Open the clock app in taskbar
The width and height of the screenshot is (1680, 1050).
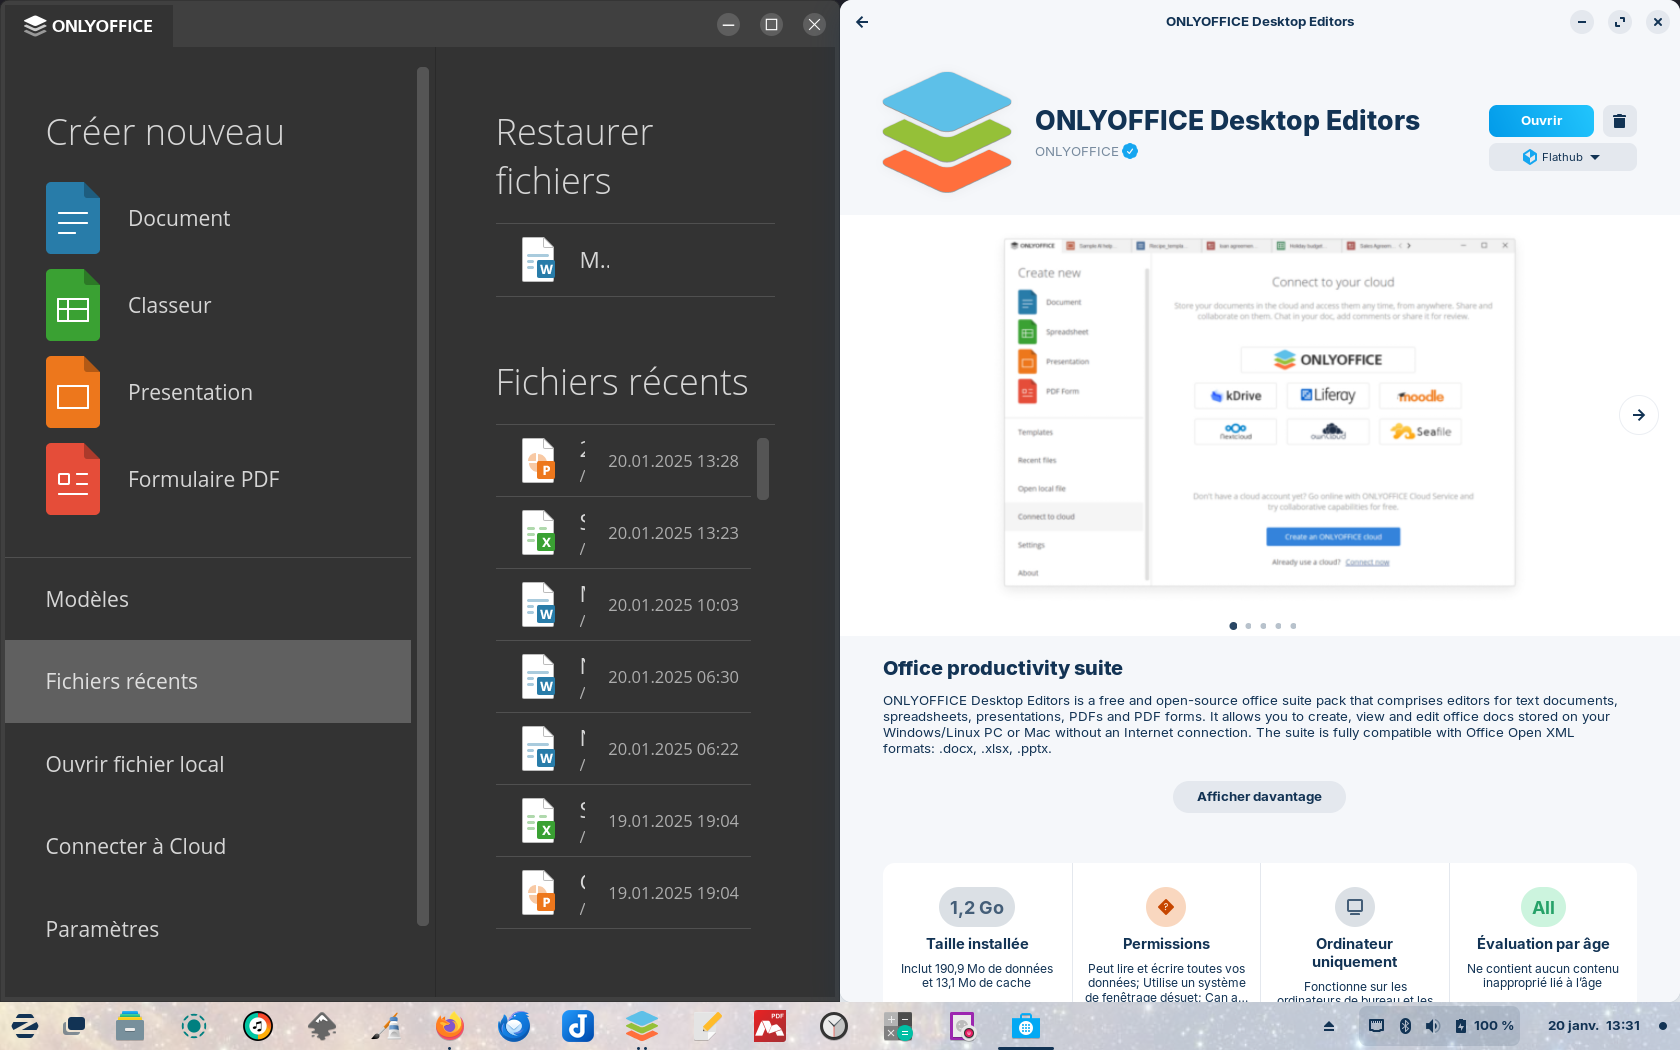click(834, 1026)
